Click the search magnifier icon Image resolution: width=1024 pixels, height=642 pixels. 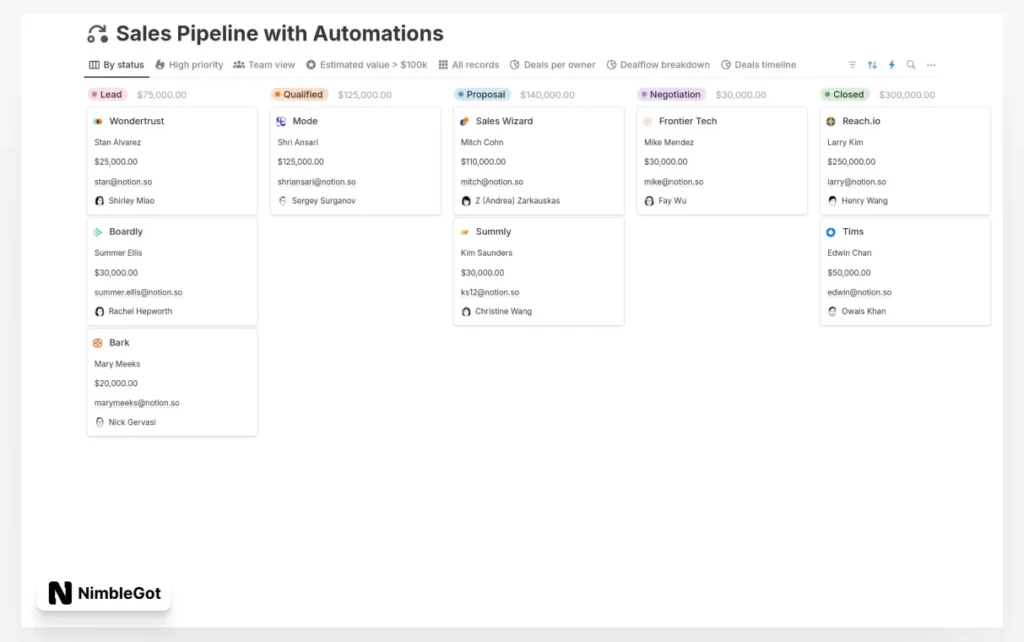click(911, 65)
